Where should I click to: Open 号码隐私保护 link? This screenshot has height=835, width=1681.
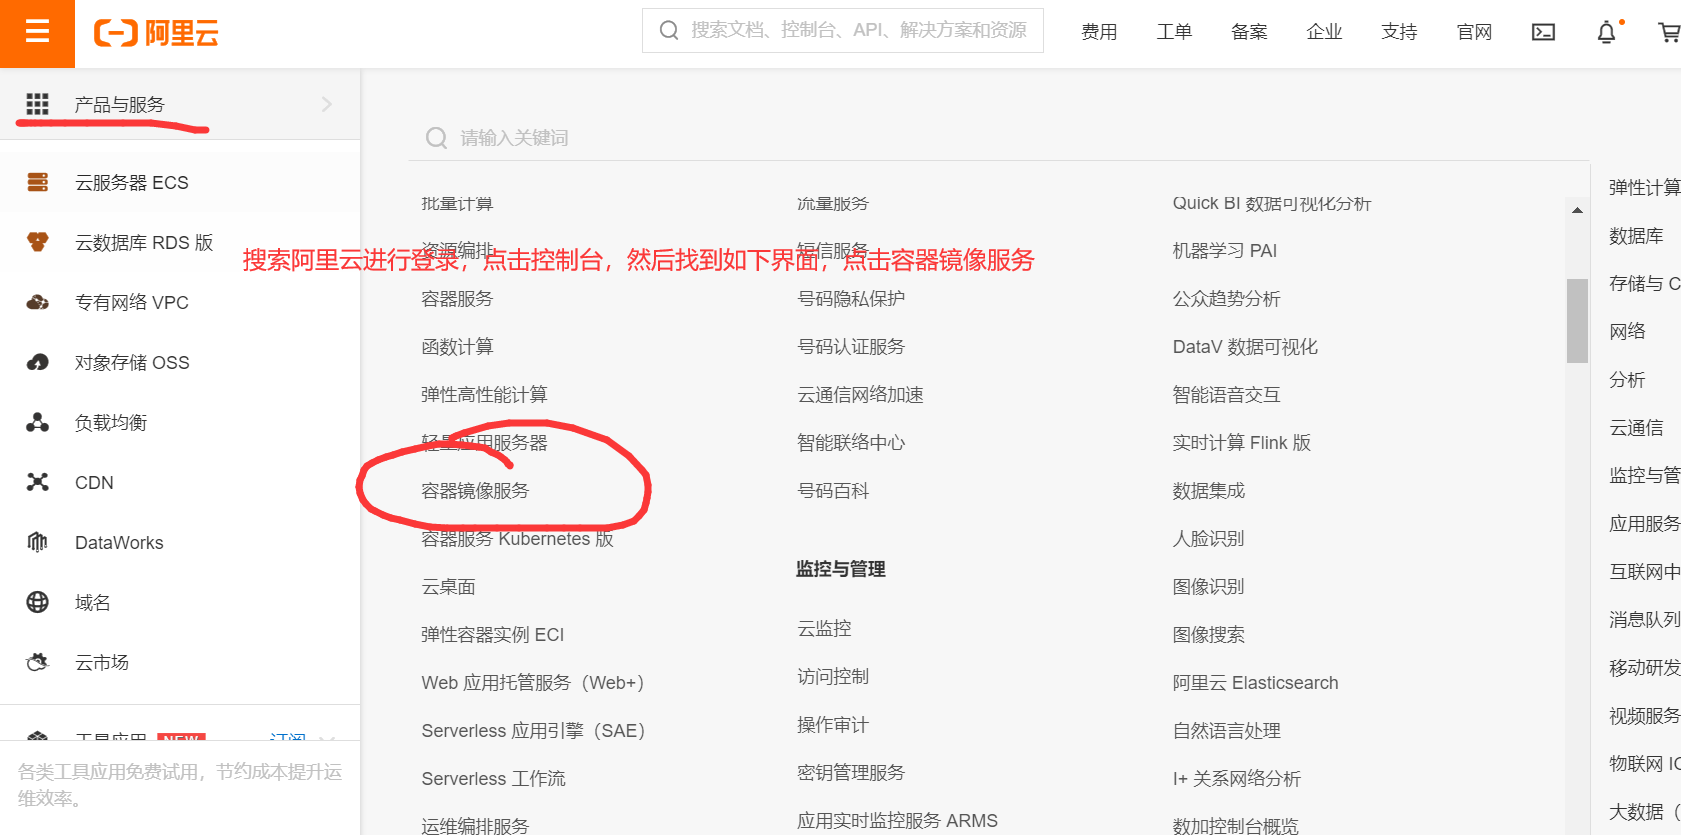tap(851, 299)
